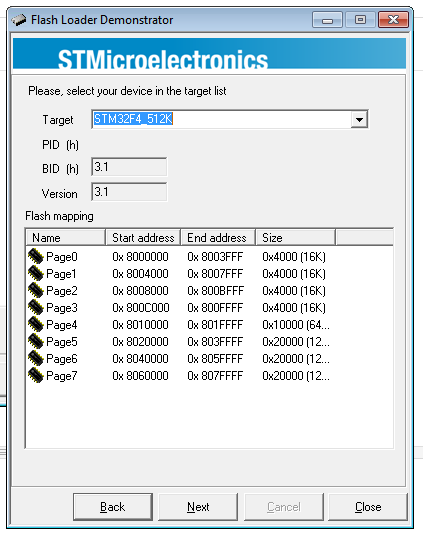Click Page4 size 0x10000 (64...
This screenshot has width=423, height=534.
point(296,325)
